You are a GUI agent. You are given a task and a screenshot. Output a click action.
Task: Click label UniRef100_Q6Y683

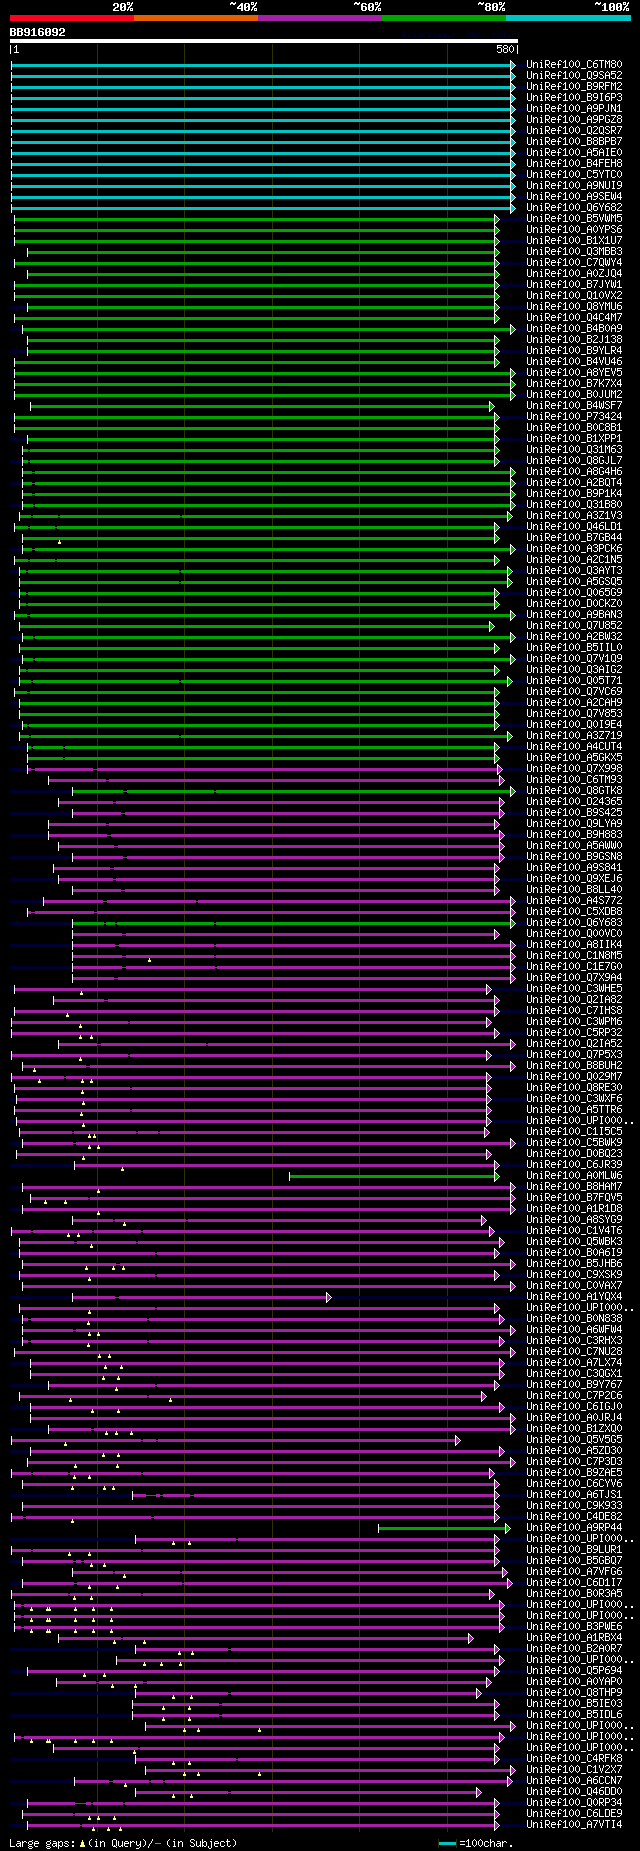(x=574, y=923)
